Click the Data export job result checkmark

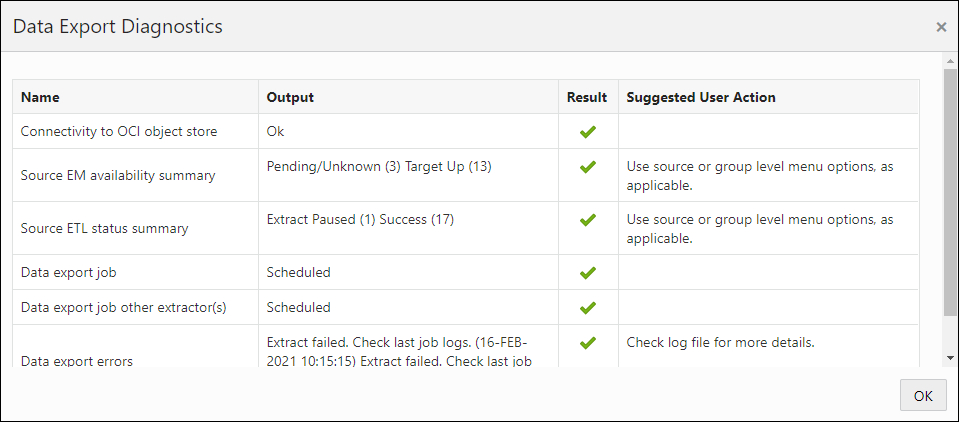pyautogui.click(x=588, y=272)
